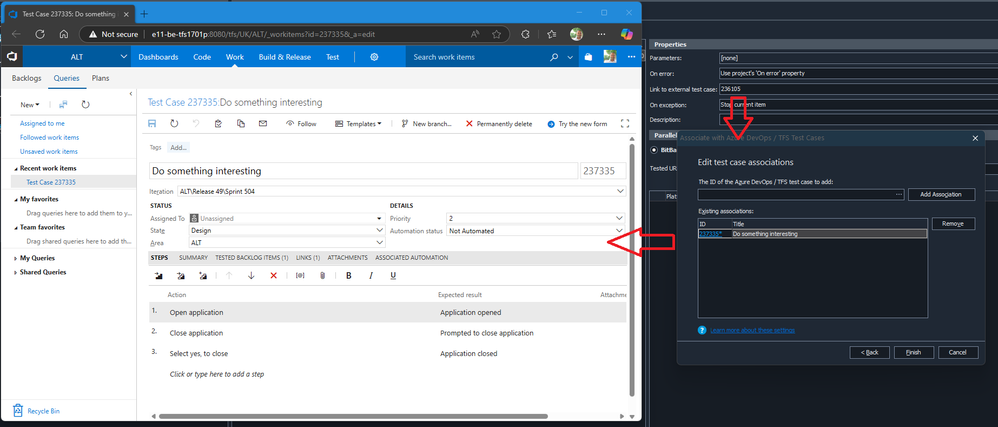Create a New branch from work item
998x427 pixels.
(x=426, y=123)
